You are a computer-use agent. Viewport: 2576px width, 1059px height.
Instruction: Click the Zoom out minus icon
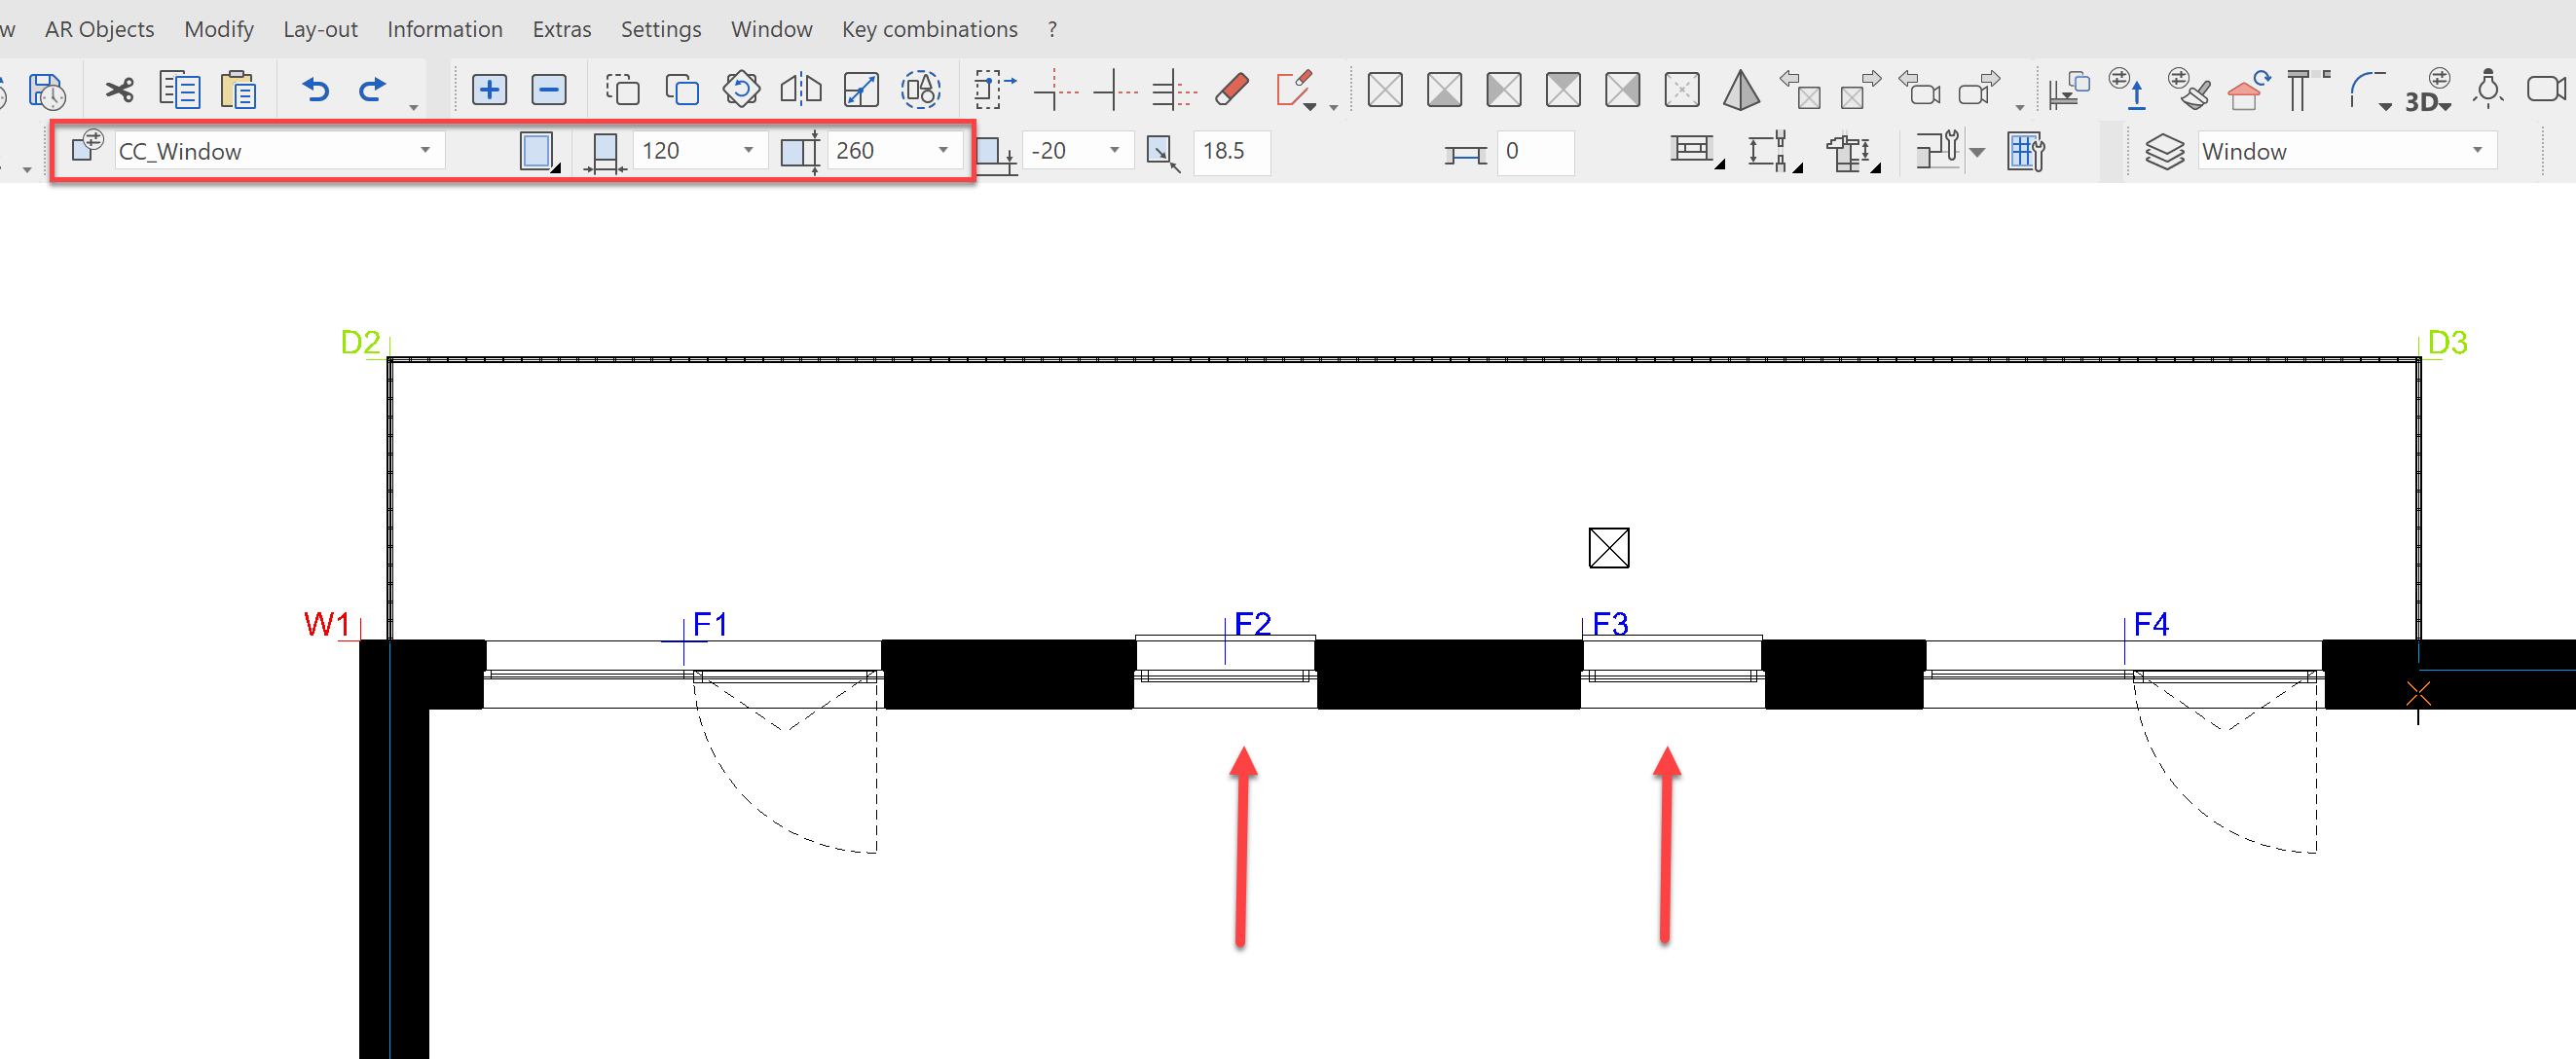pyautogui.click(x=548, y=90)
